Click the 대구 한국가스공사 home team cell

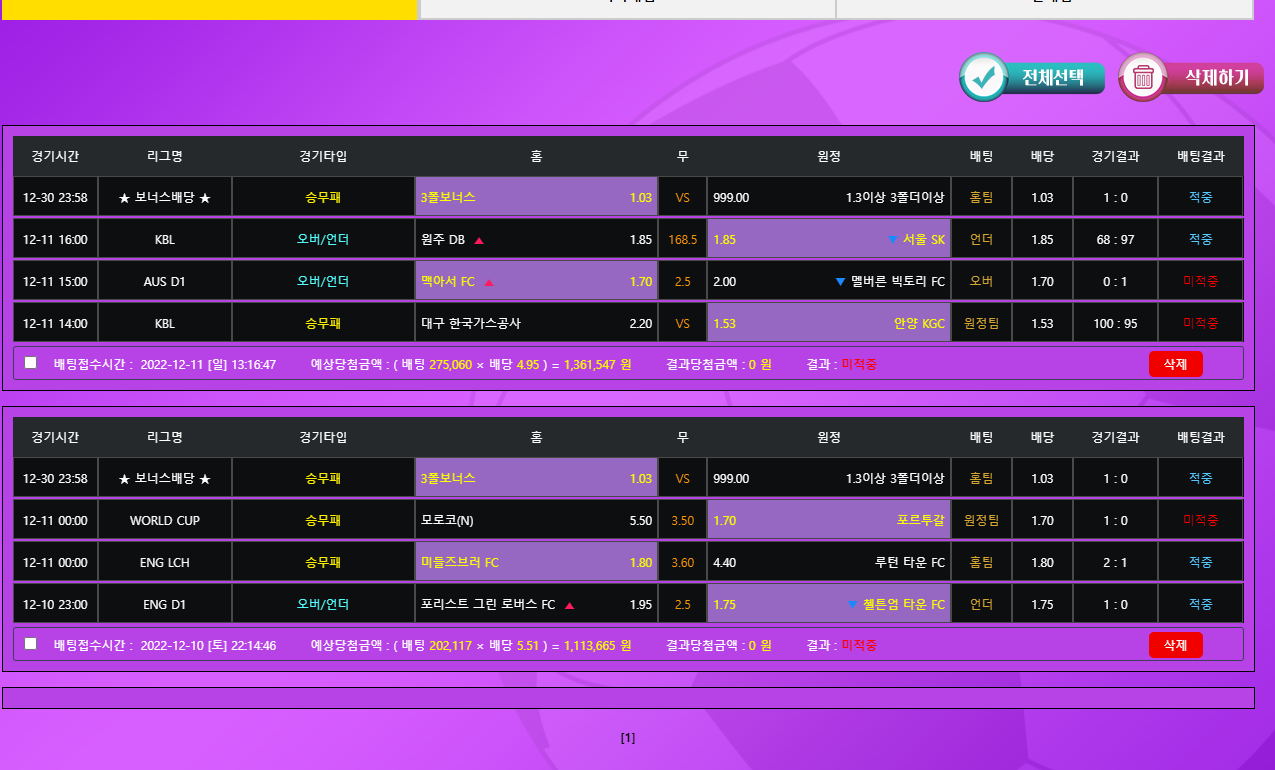[x=536, y=323]
